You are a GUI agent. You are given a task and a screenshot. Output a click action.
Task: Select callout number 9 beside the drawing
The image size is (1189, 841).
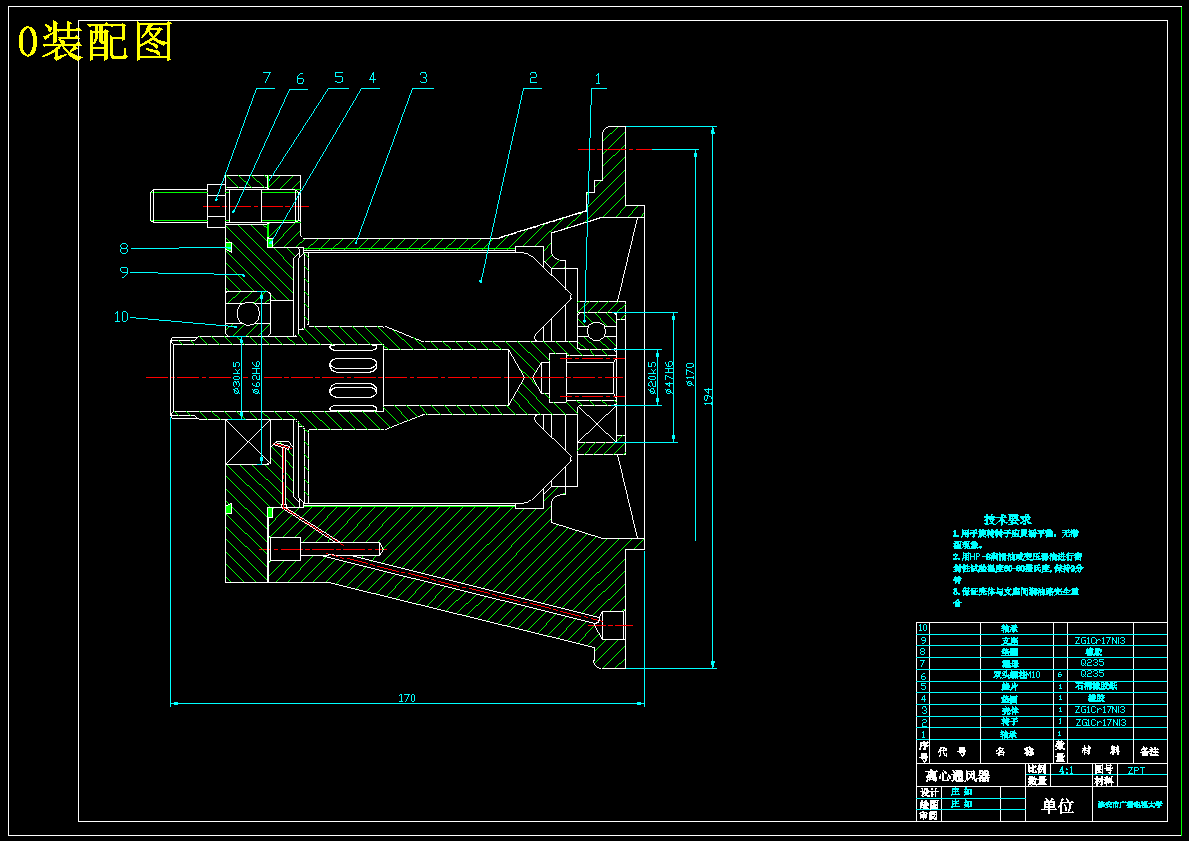coord(124,271)
